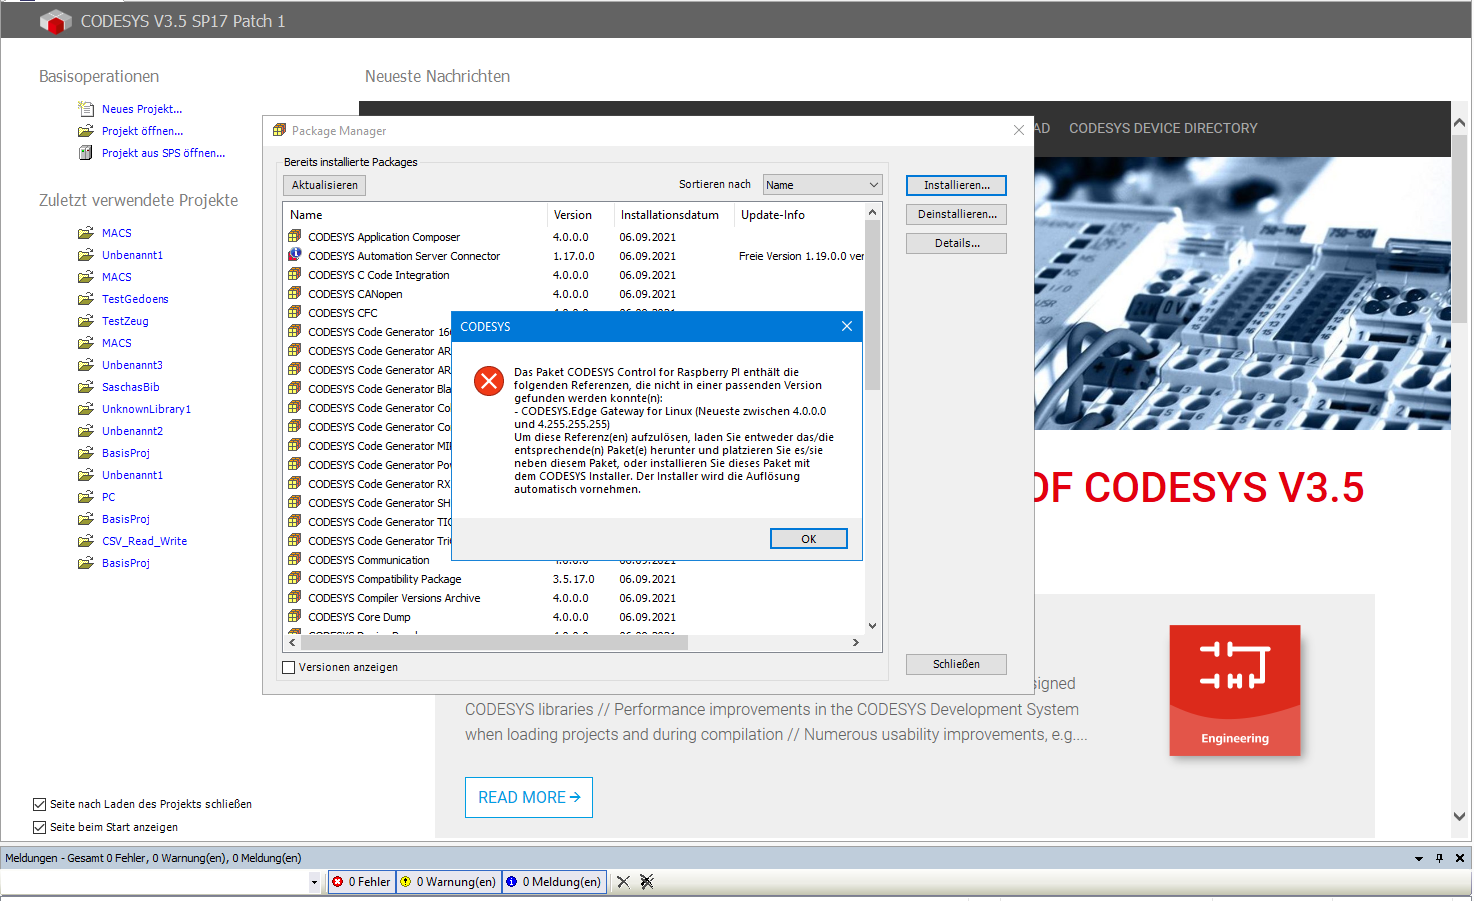The height and width of the screenshot is (901, 1474).
Task: Close the CODESYS error dialog with X
Action: point(847,326)
